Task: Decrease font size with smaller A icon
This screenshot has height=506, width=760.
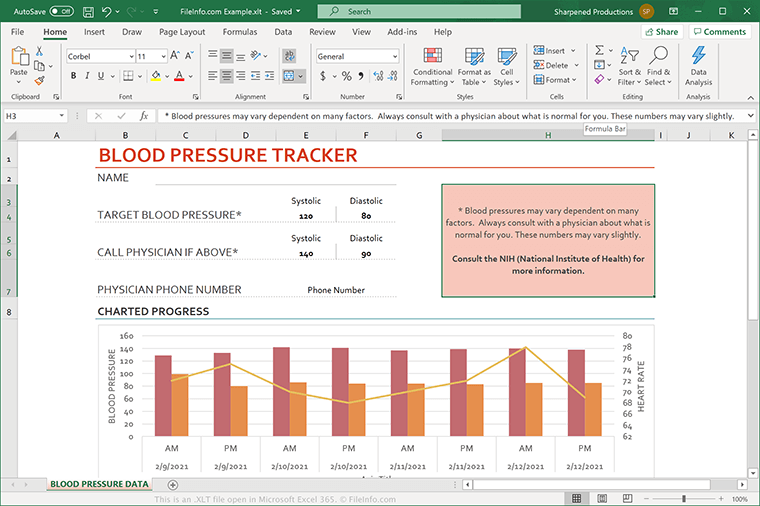Action: tap(189, 56)
